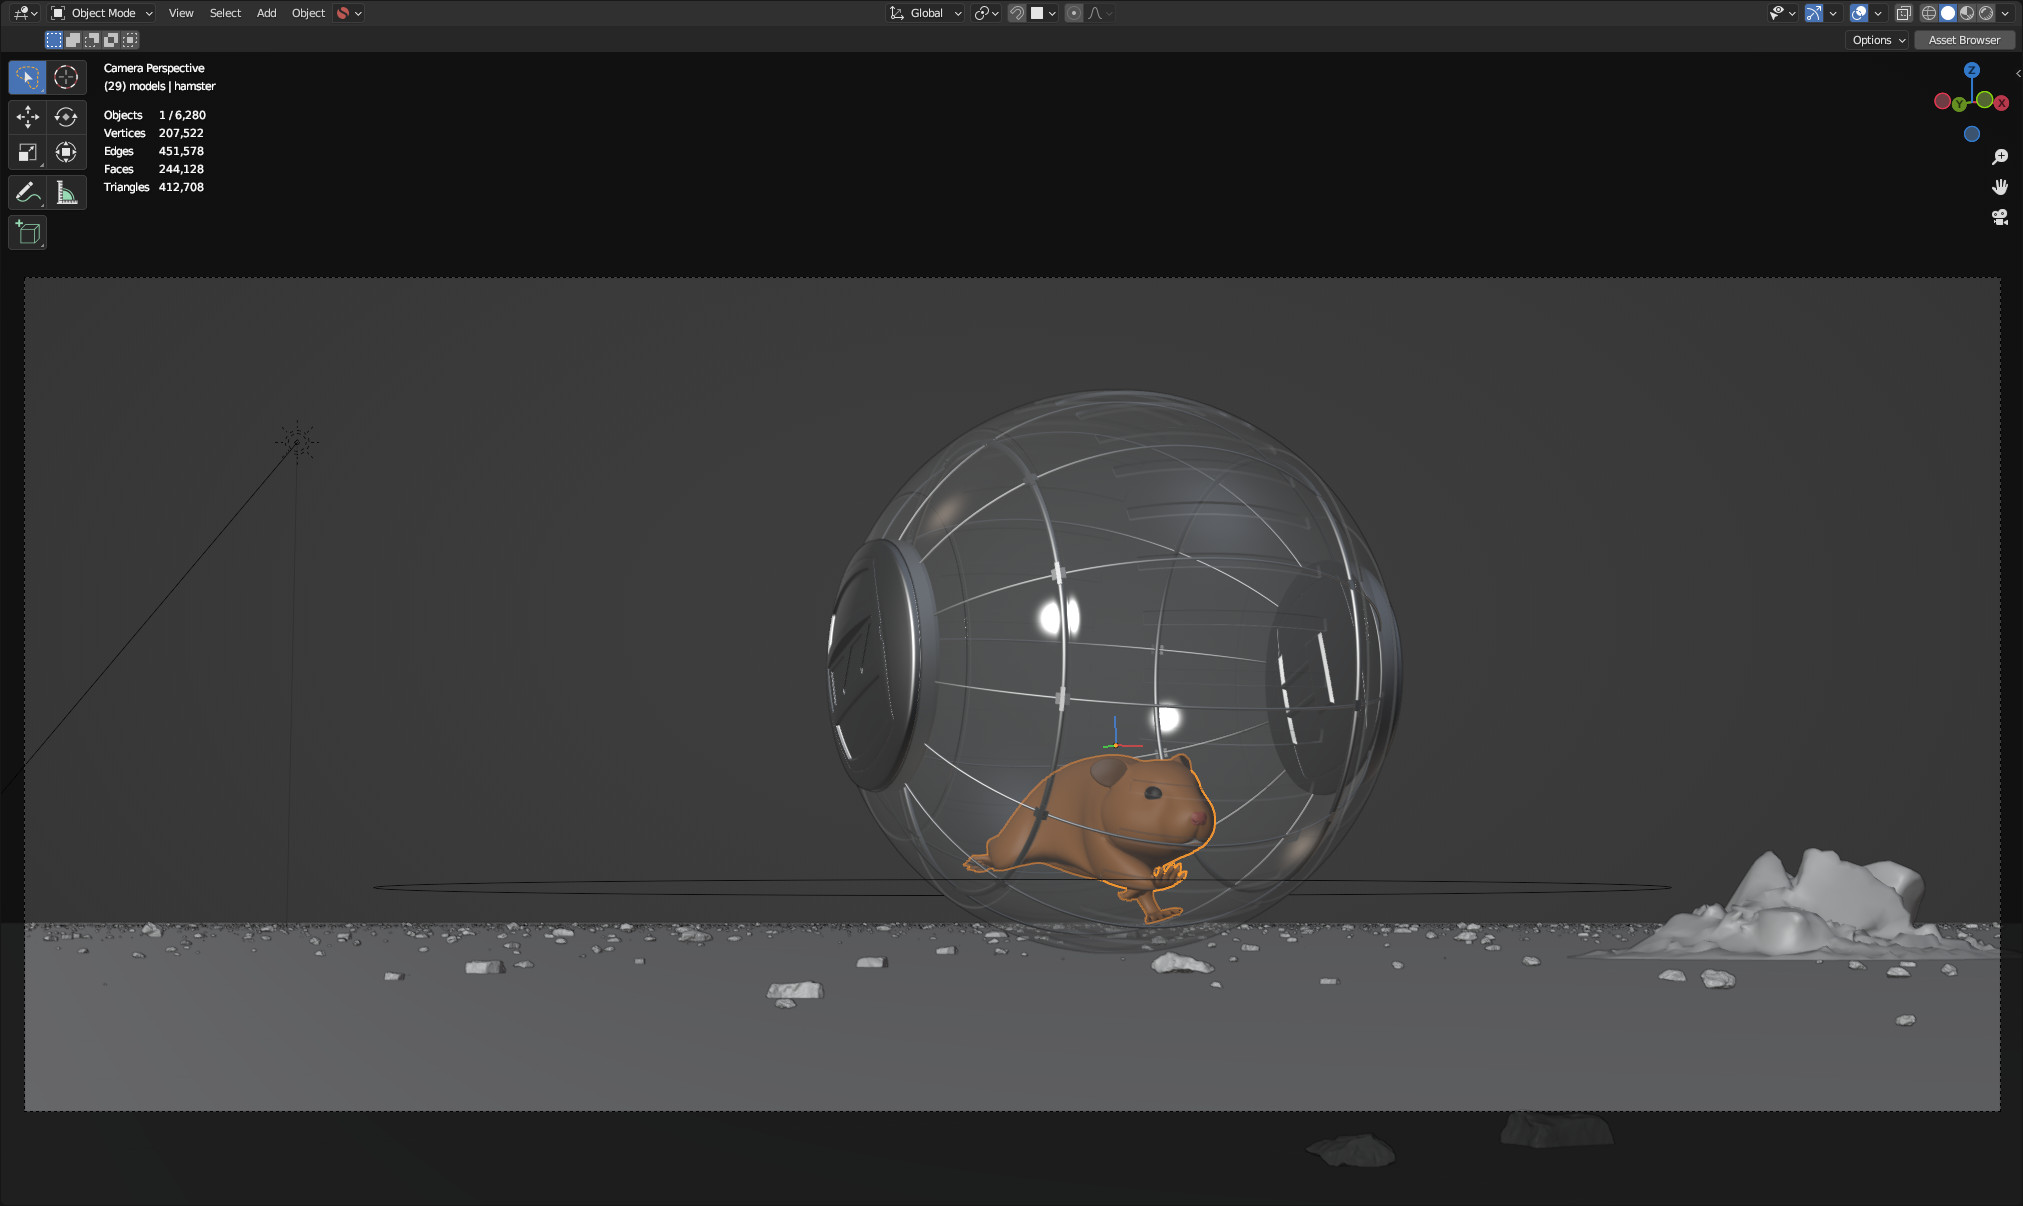The image size is (2023, 1206).
Task: Open the Global transform orientation dropdown
Action: click(925, 13)
